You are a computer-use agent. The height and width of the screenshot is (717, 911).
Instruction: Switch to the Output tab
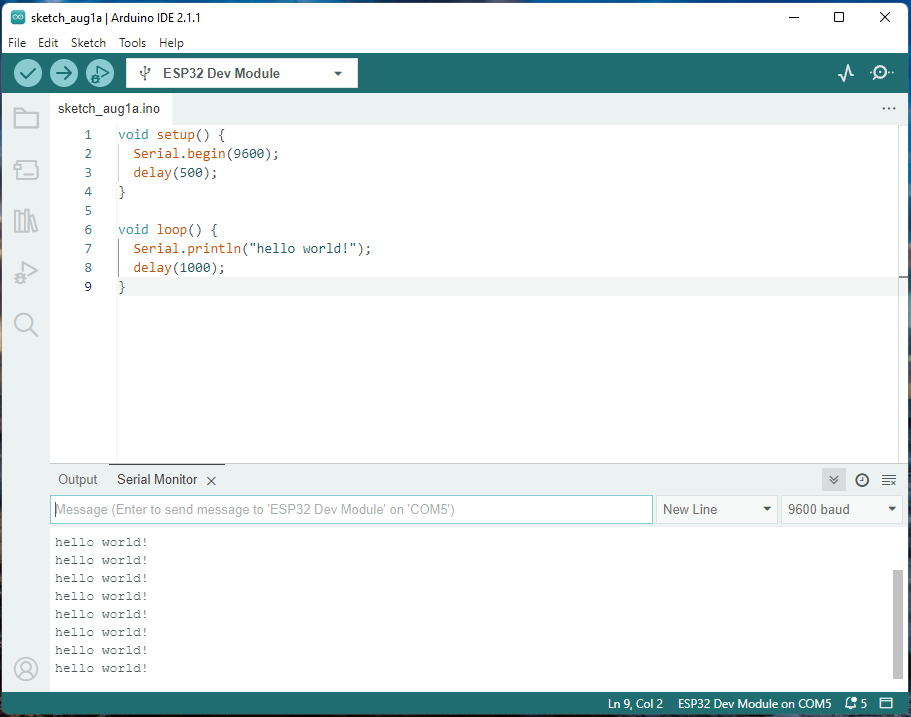coord(78,480)
